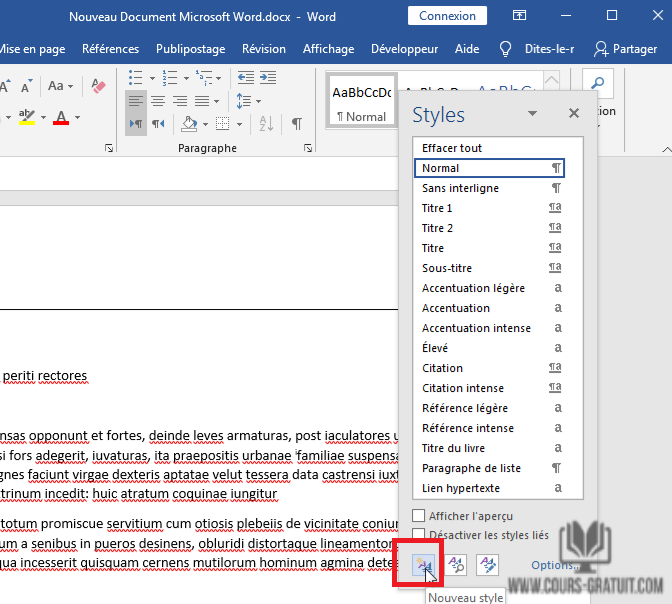Image resolution: width=672 pixels, height=604 pixels.
Task: Decrease the paragraph indent
Action: point(246,78)
